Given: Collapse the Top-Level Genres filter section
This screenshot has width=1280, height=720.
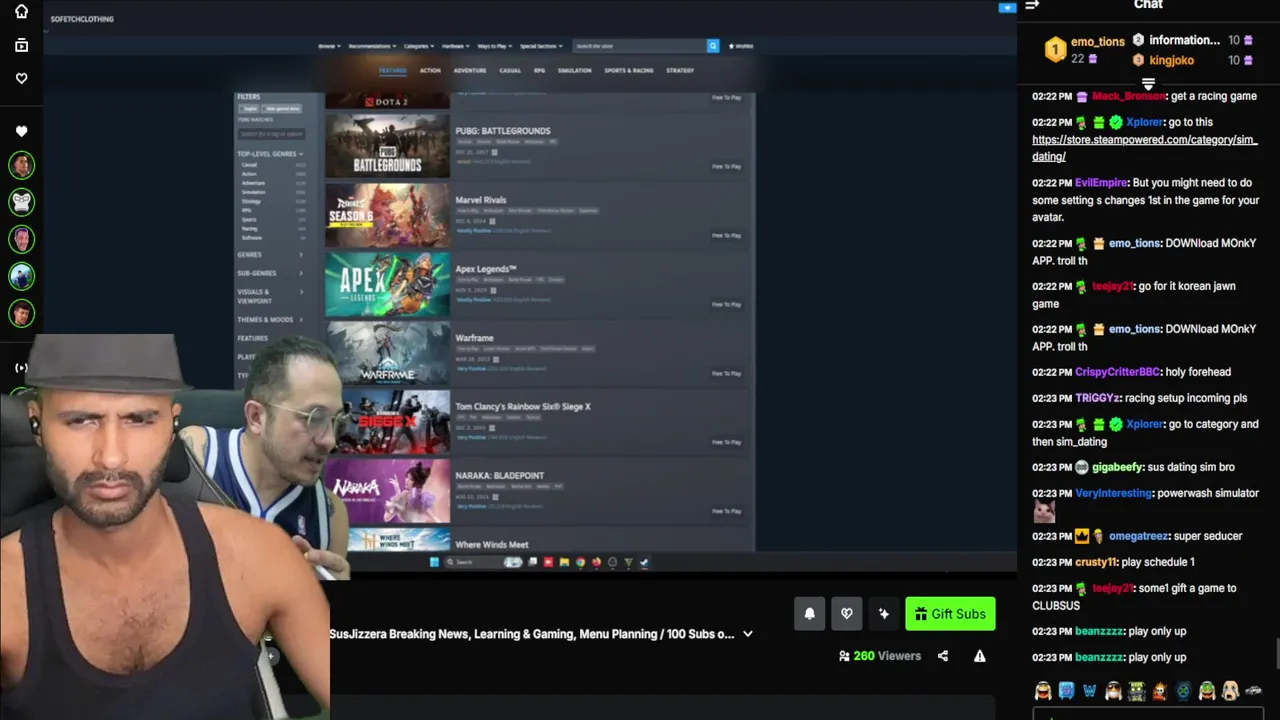Looking at the screenshot, I should [x=270, y=154].
